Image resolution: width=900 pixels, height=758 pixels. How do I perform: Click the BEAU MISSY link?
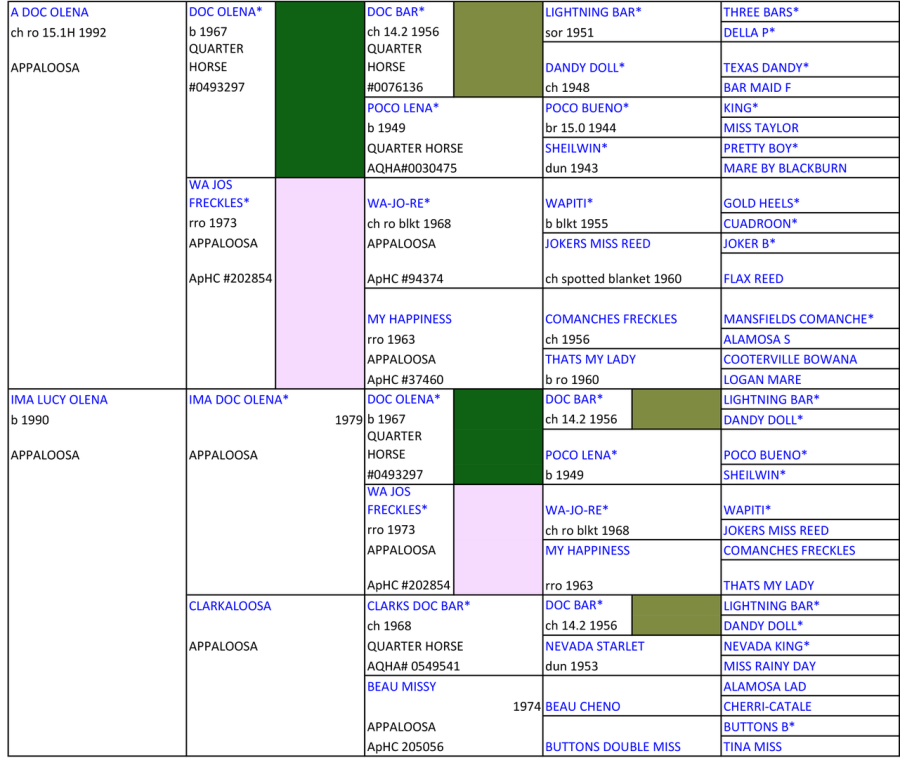[400, 686]
